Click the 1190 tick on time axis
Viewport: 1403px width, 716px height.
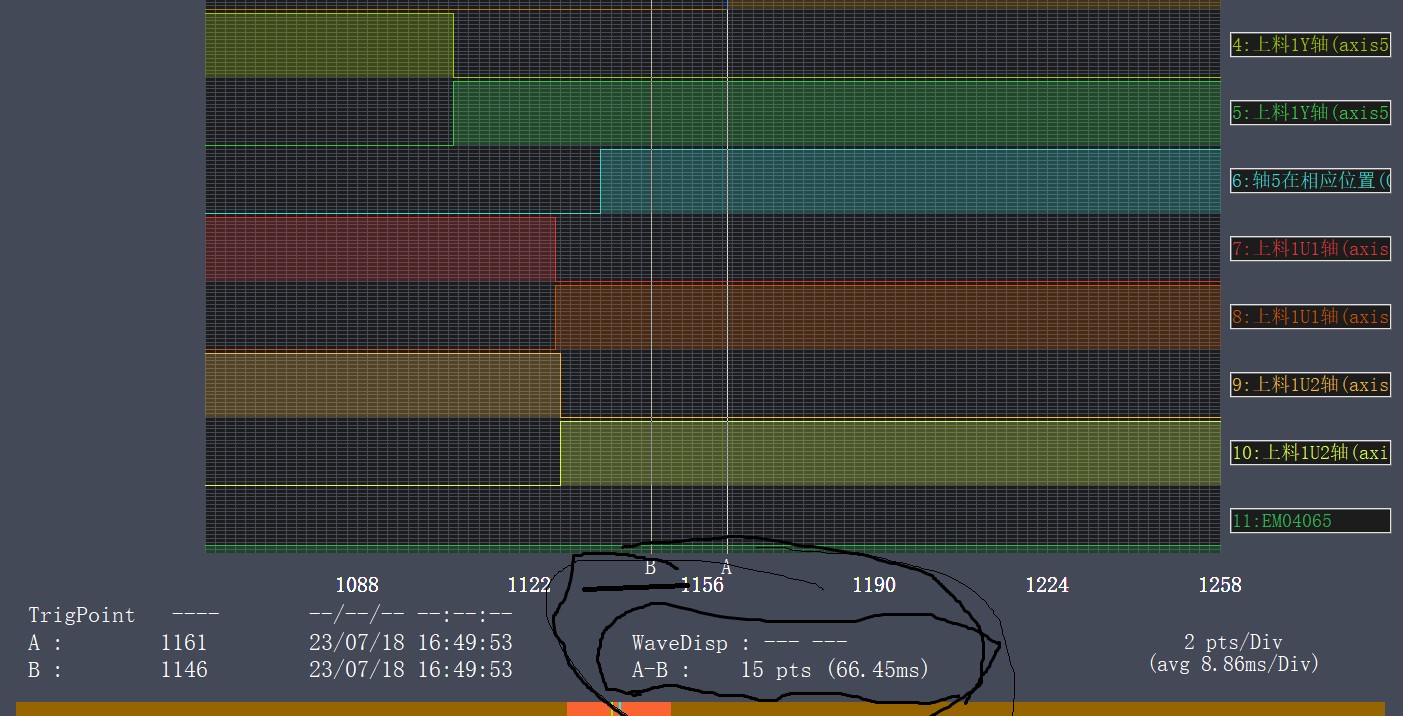click(874, 585)
